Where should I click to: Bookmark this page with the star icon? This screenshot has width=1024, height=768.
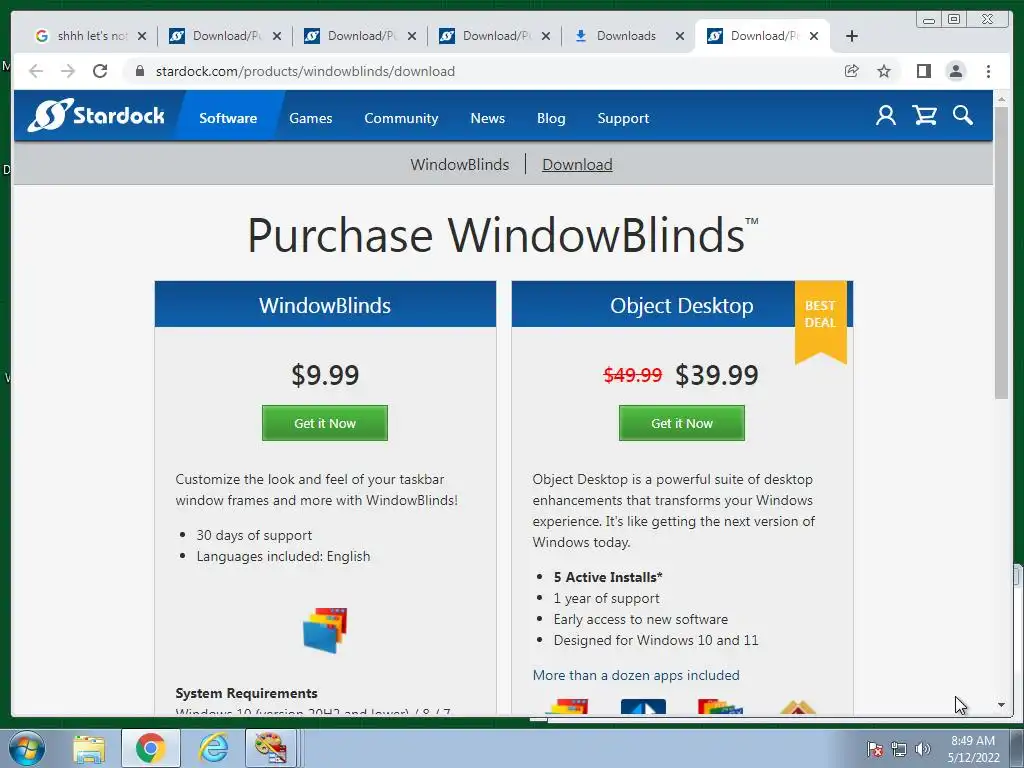click(884, 71)
